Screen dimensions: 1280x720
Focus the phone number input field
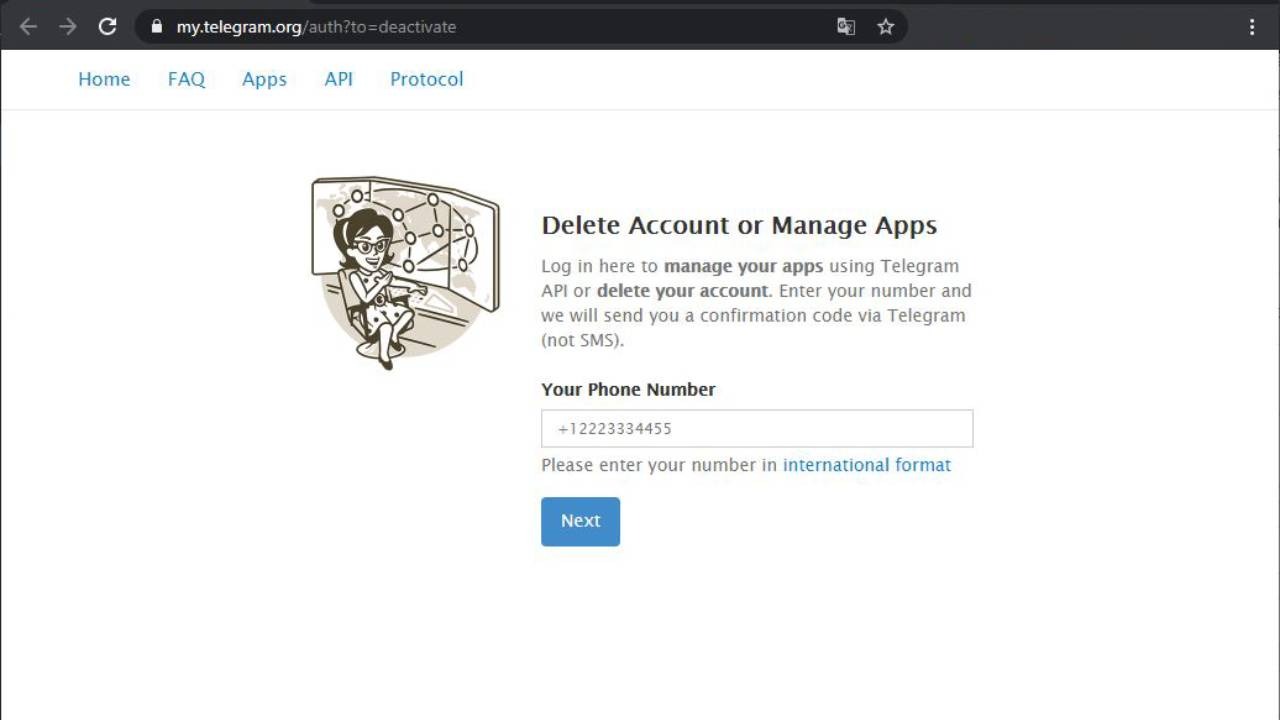tap(756, 428)
